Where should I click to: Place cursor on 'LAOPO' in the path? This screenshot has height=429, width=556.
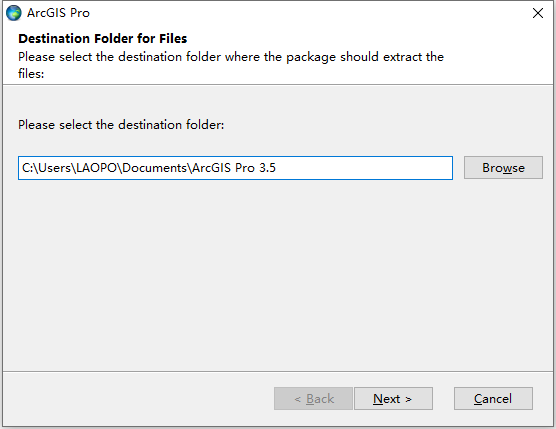click(96, 168)
